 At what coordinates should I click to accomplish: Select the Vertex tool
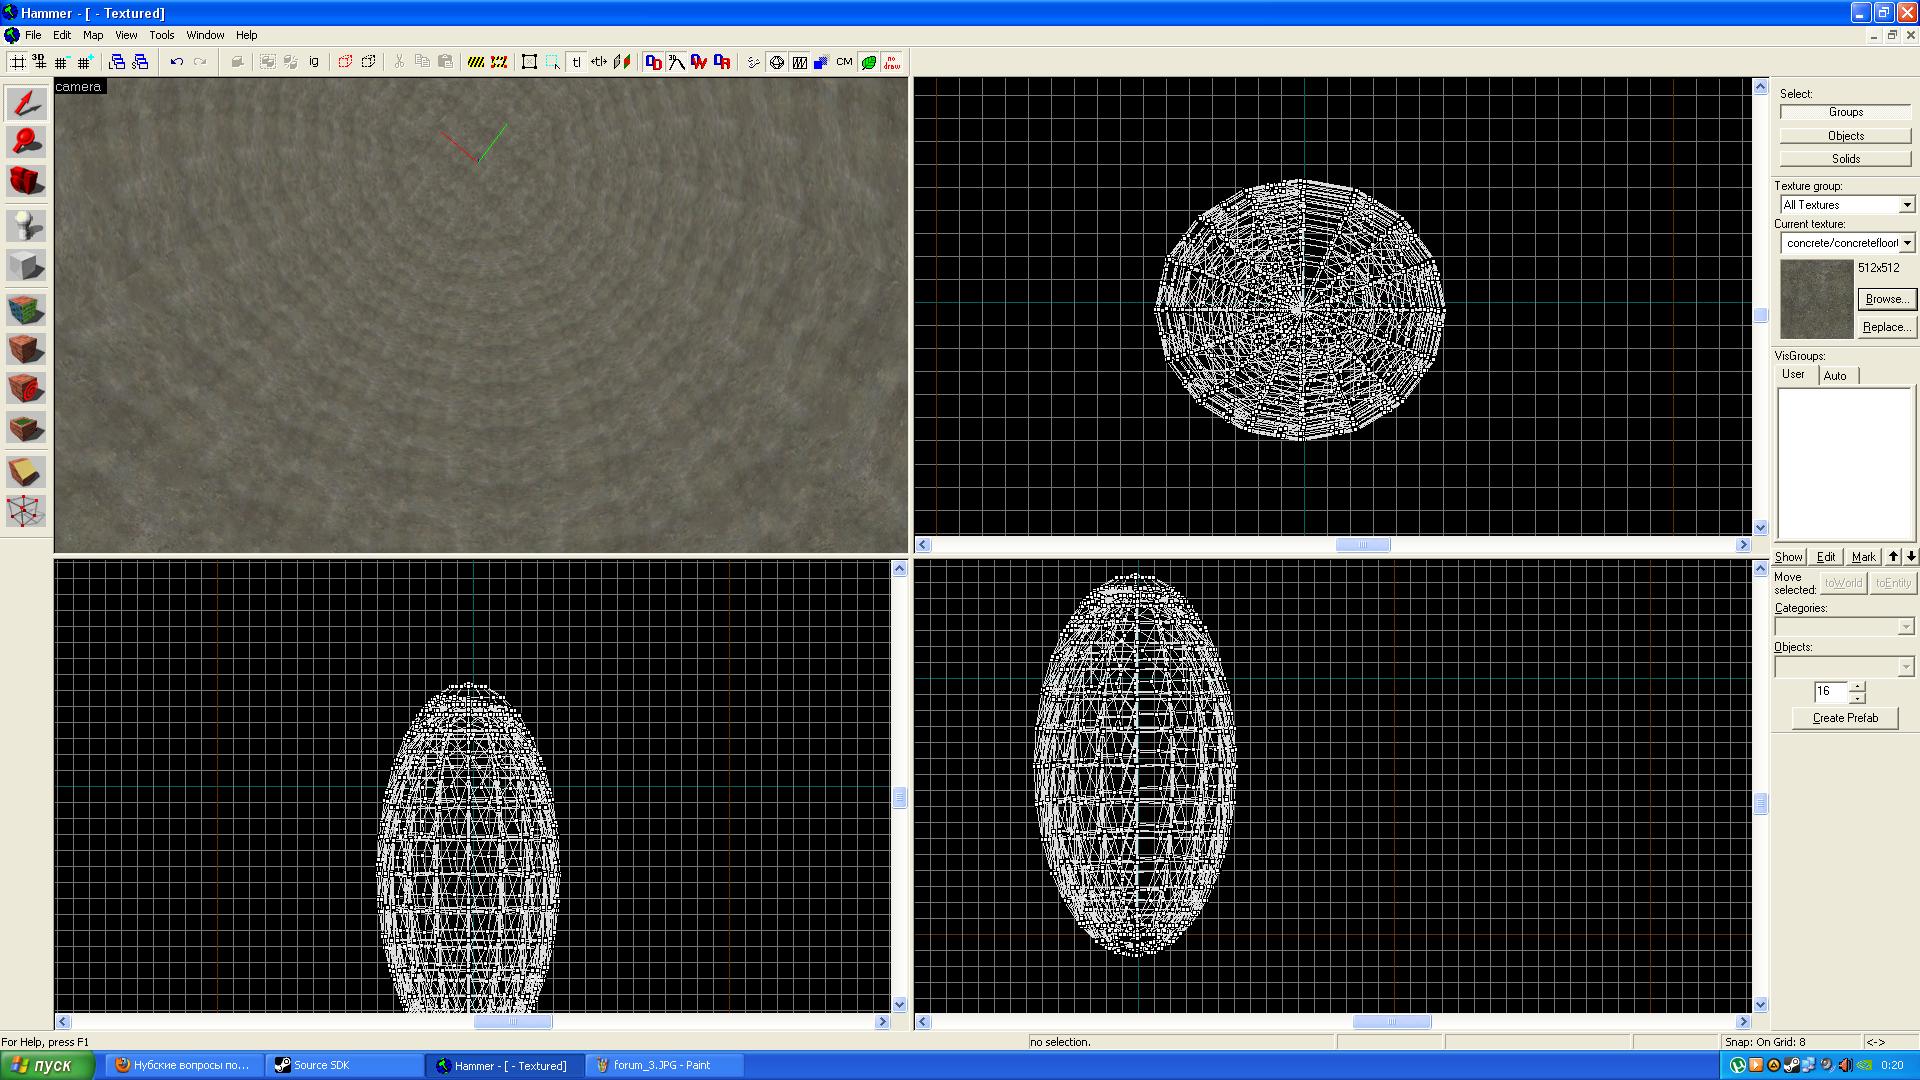pos(26,511)
